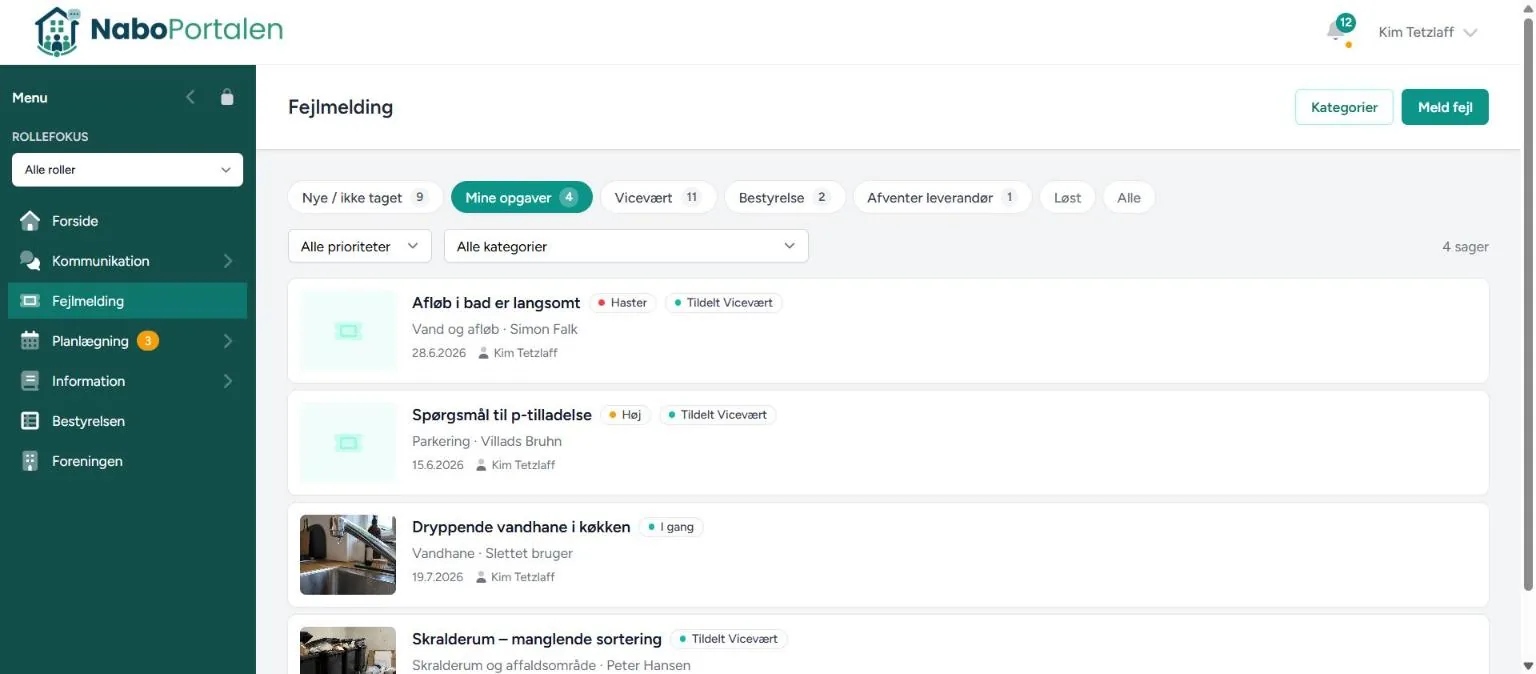
Task: Click the Foreningen building icon
Action: [x=30, y=461]
